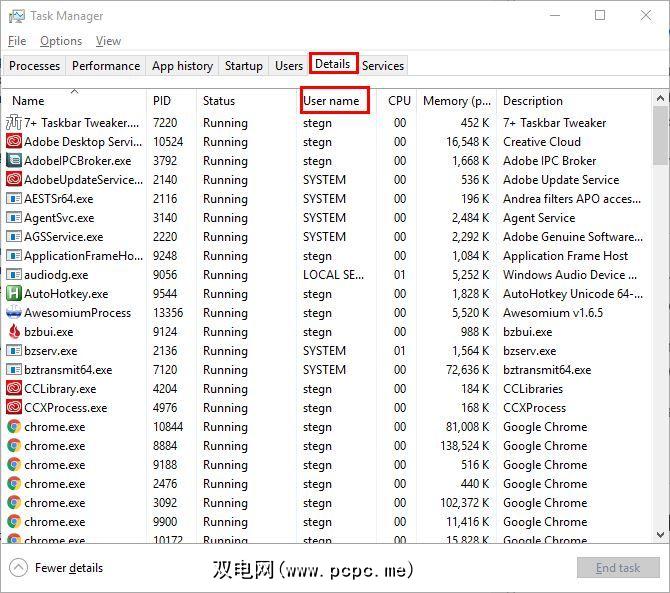Select description Application Frame Host
670x593 pixels.
tap(565, 255)
